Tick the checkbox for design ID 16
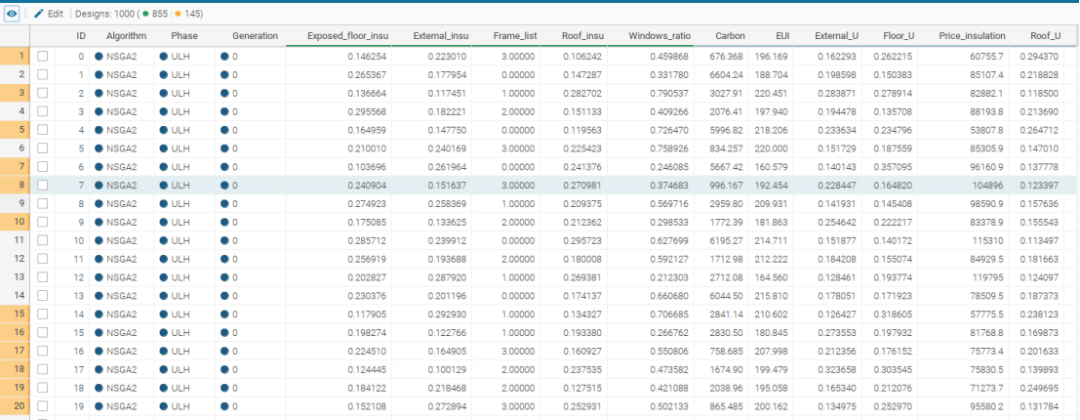The width and height of the screenshot is (1080, 420). (x=43, y=350)
